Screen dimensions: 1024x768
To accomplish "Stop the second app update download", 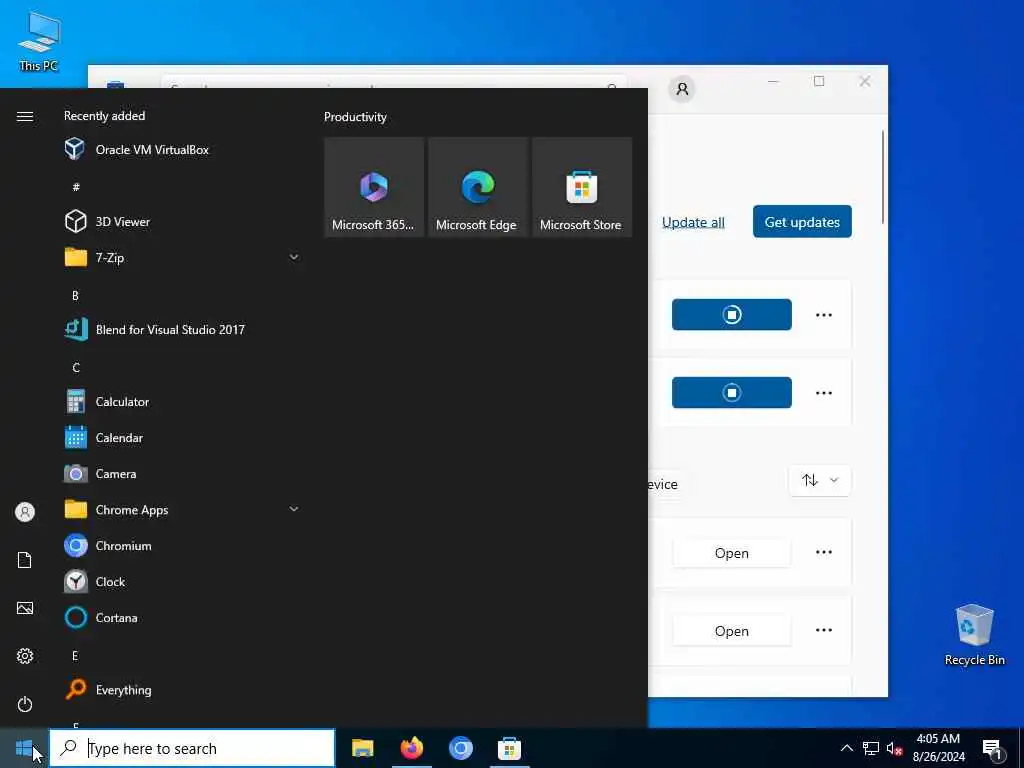I will [x=731, y=392].
